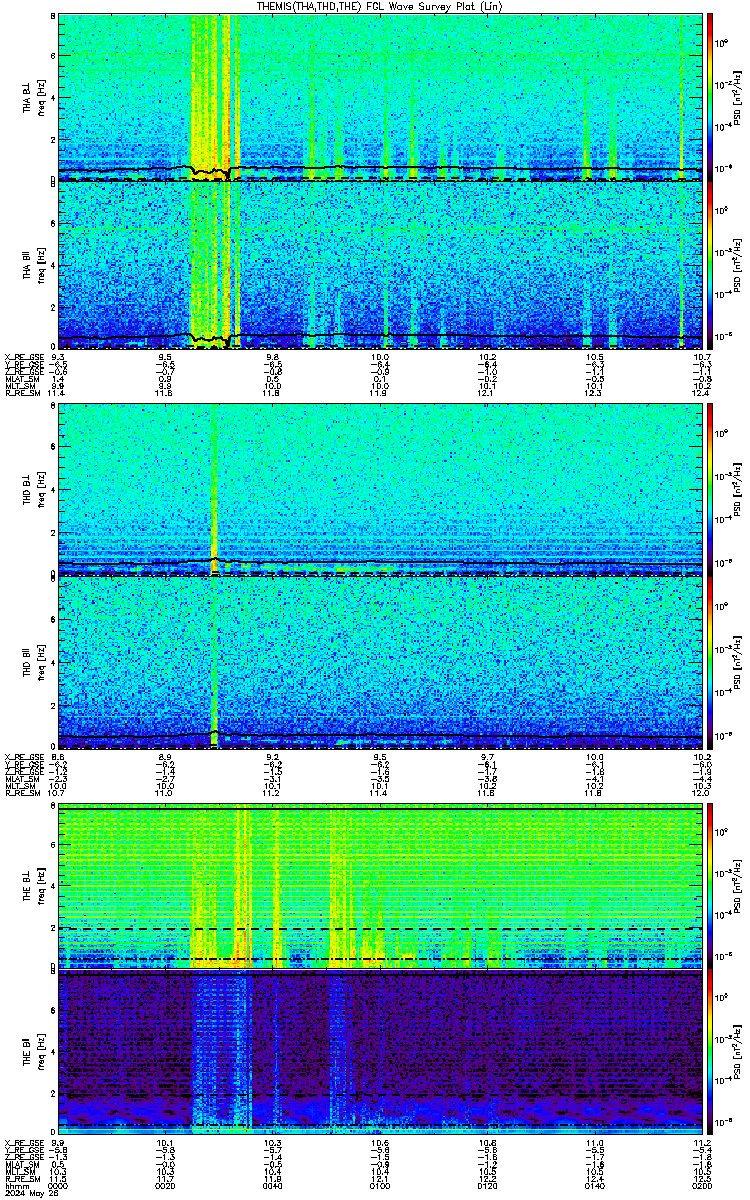
Task: Click the '0020' time tick label
Action: point(166,1185)
